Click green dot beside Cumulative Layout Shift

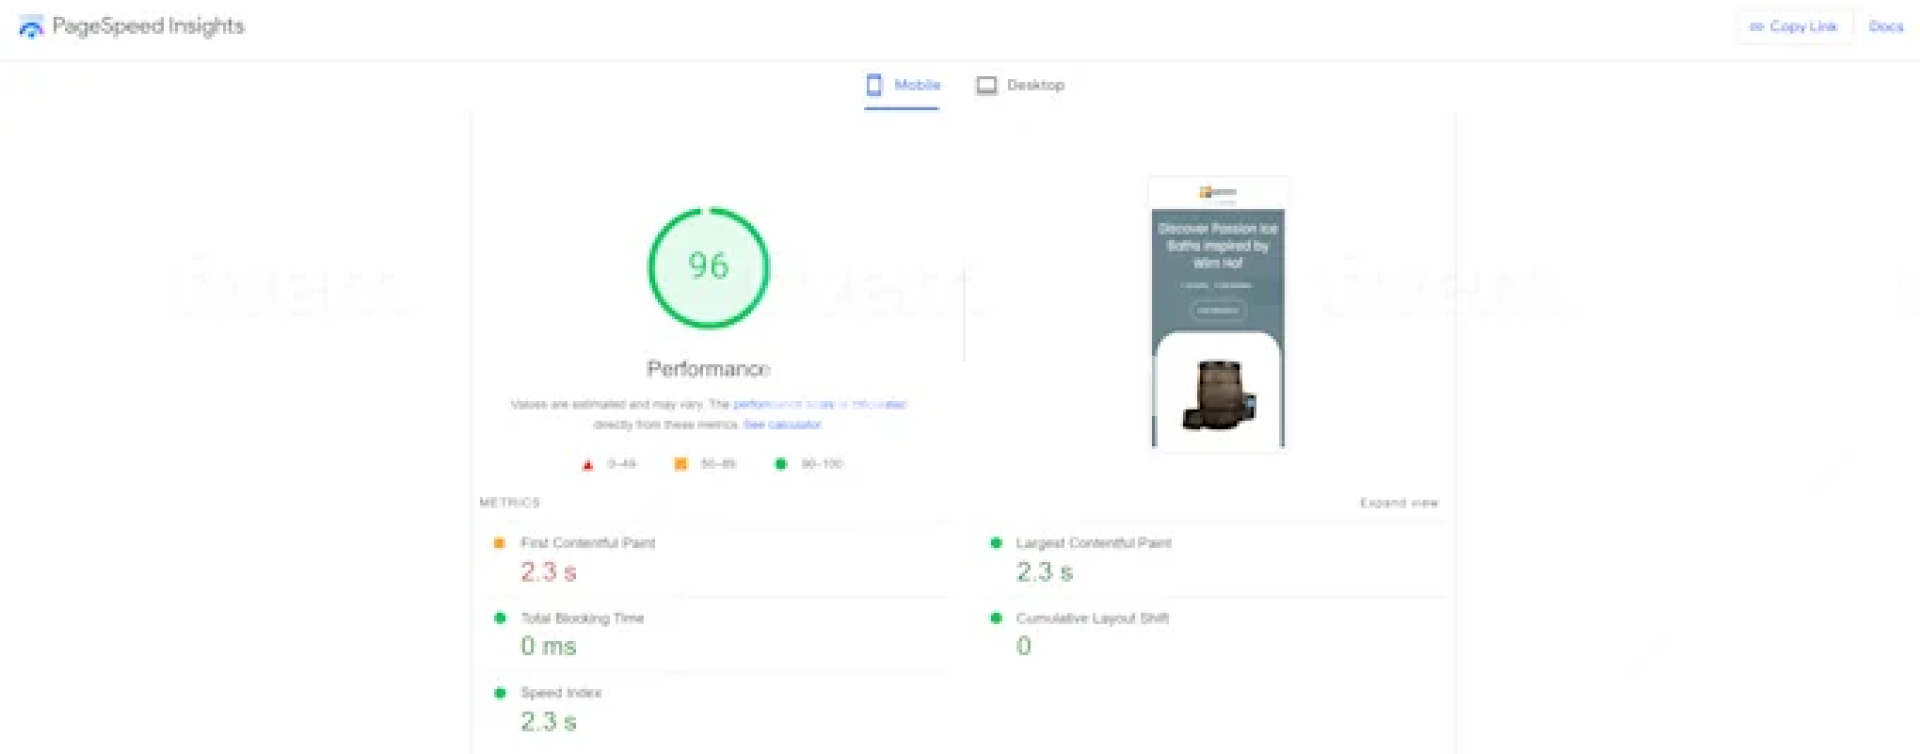(x=996, y=618)
